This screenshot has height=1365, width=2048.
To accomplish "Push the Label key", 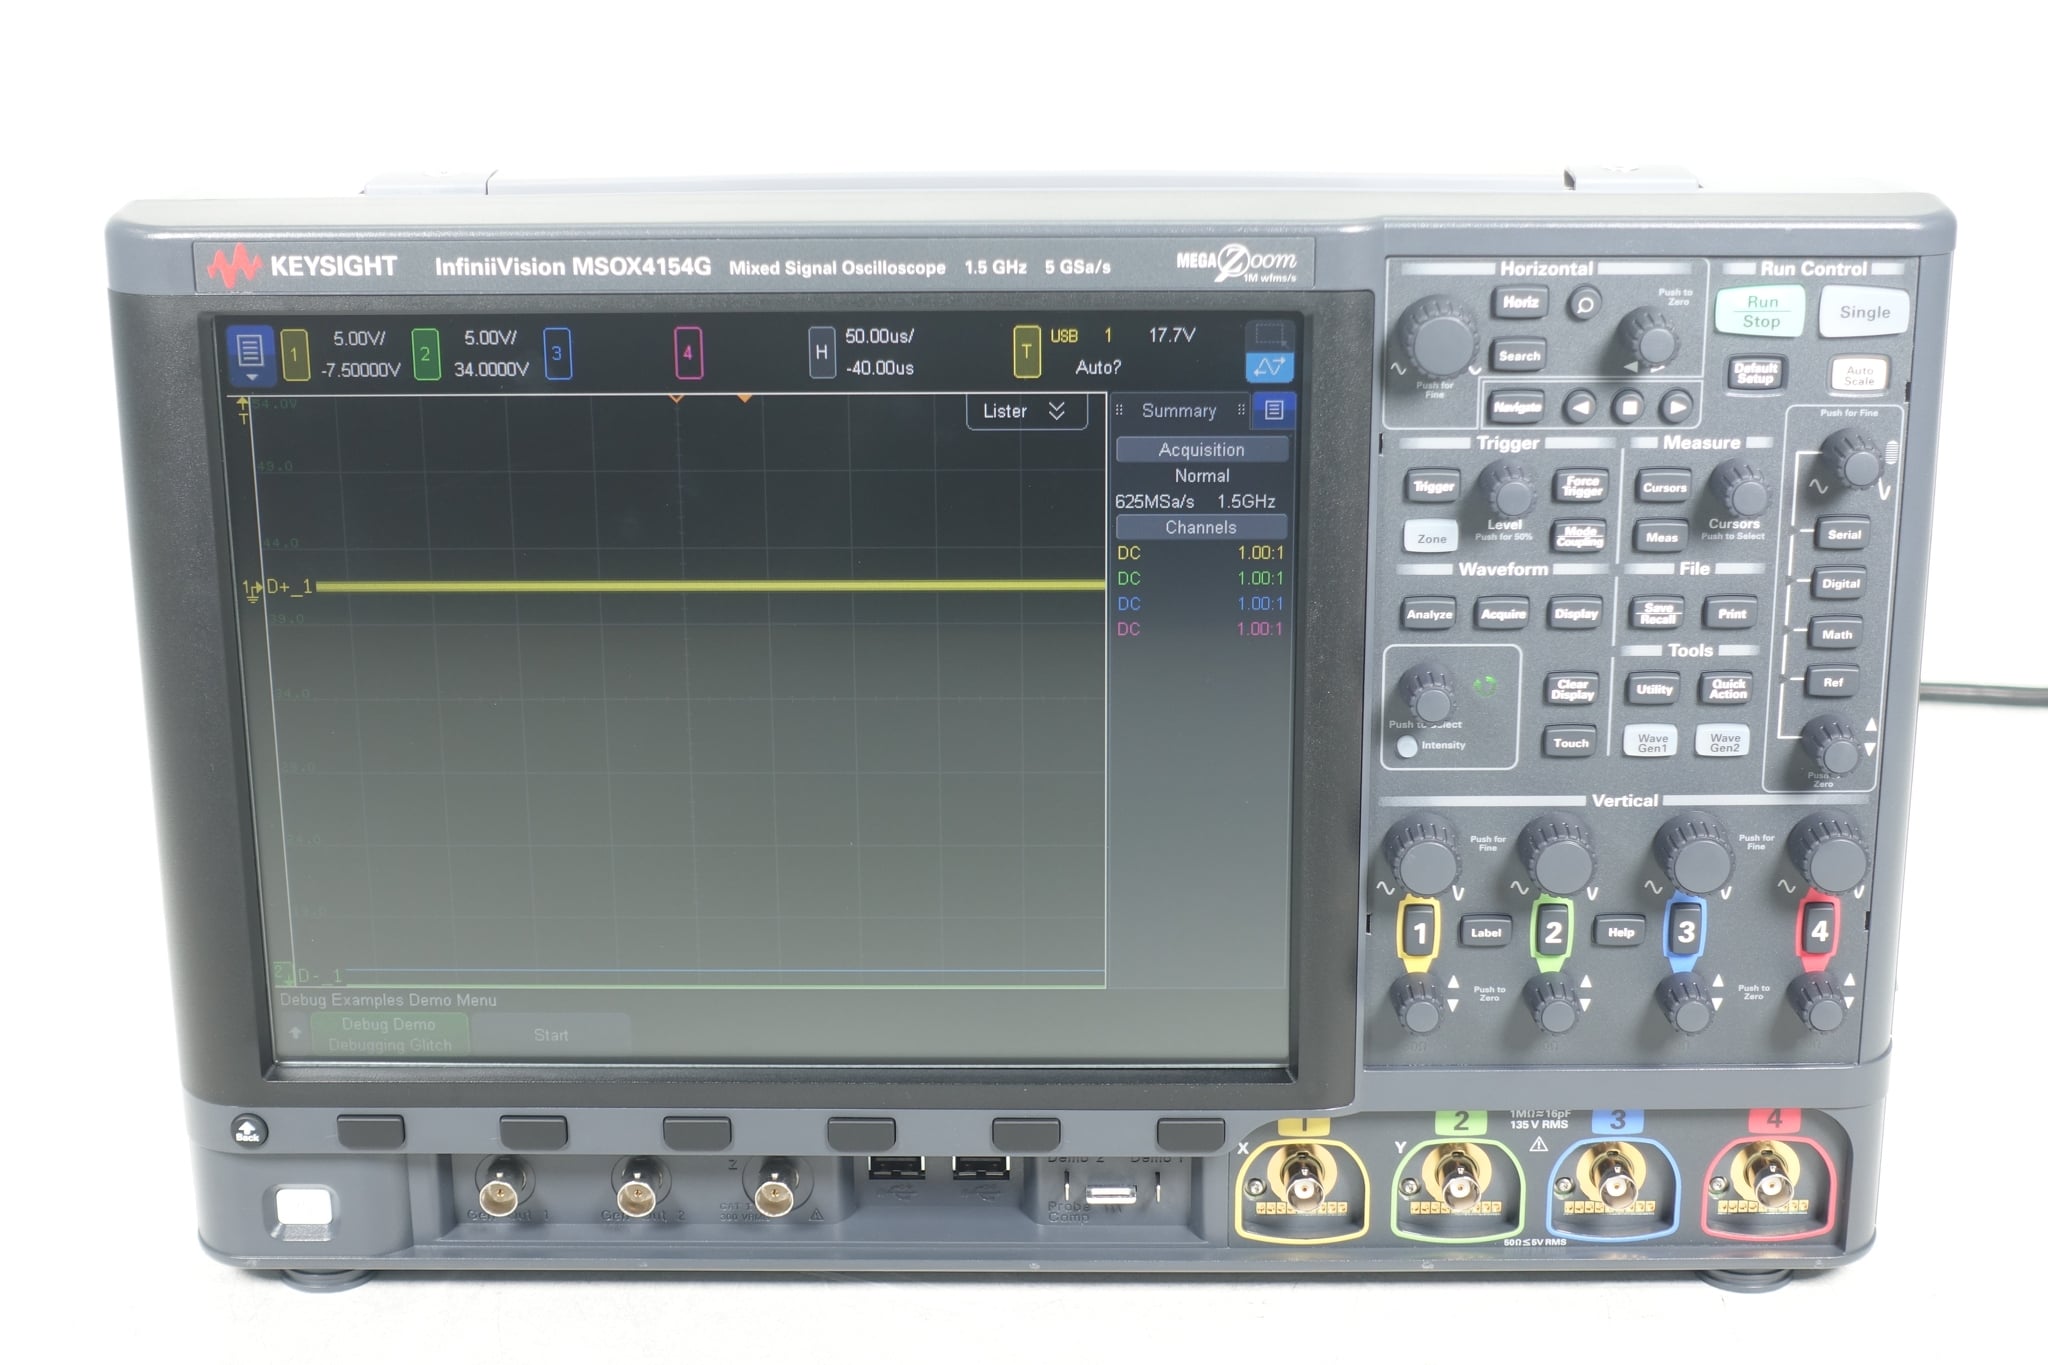I will click(x=1485, y=933).
